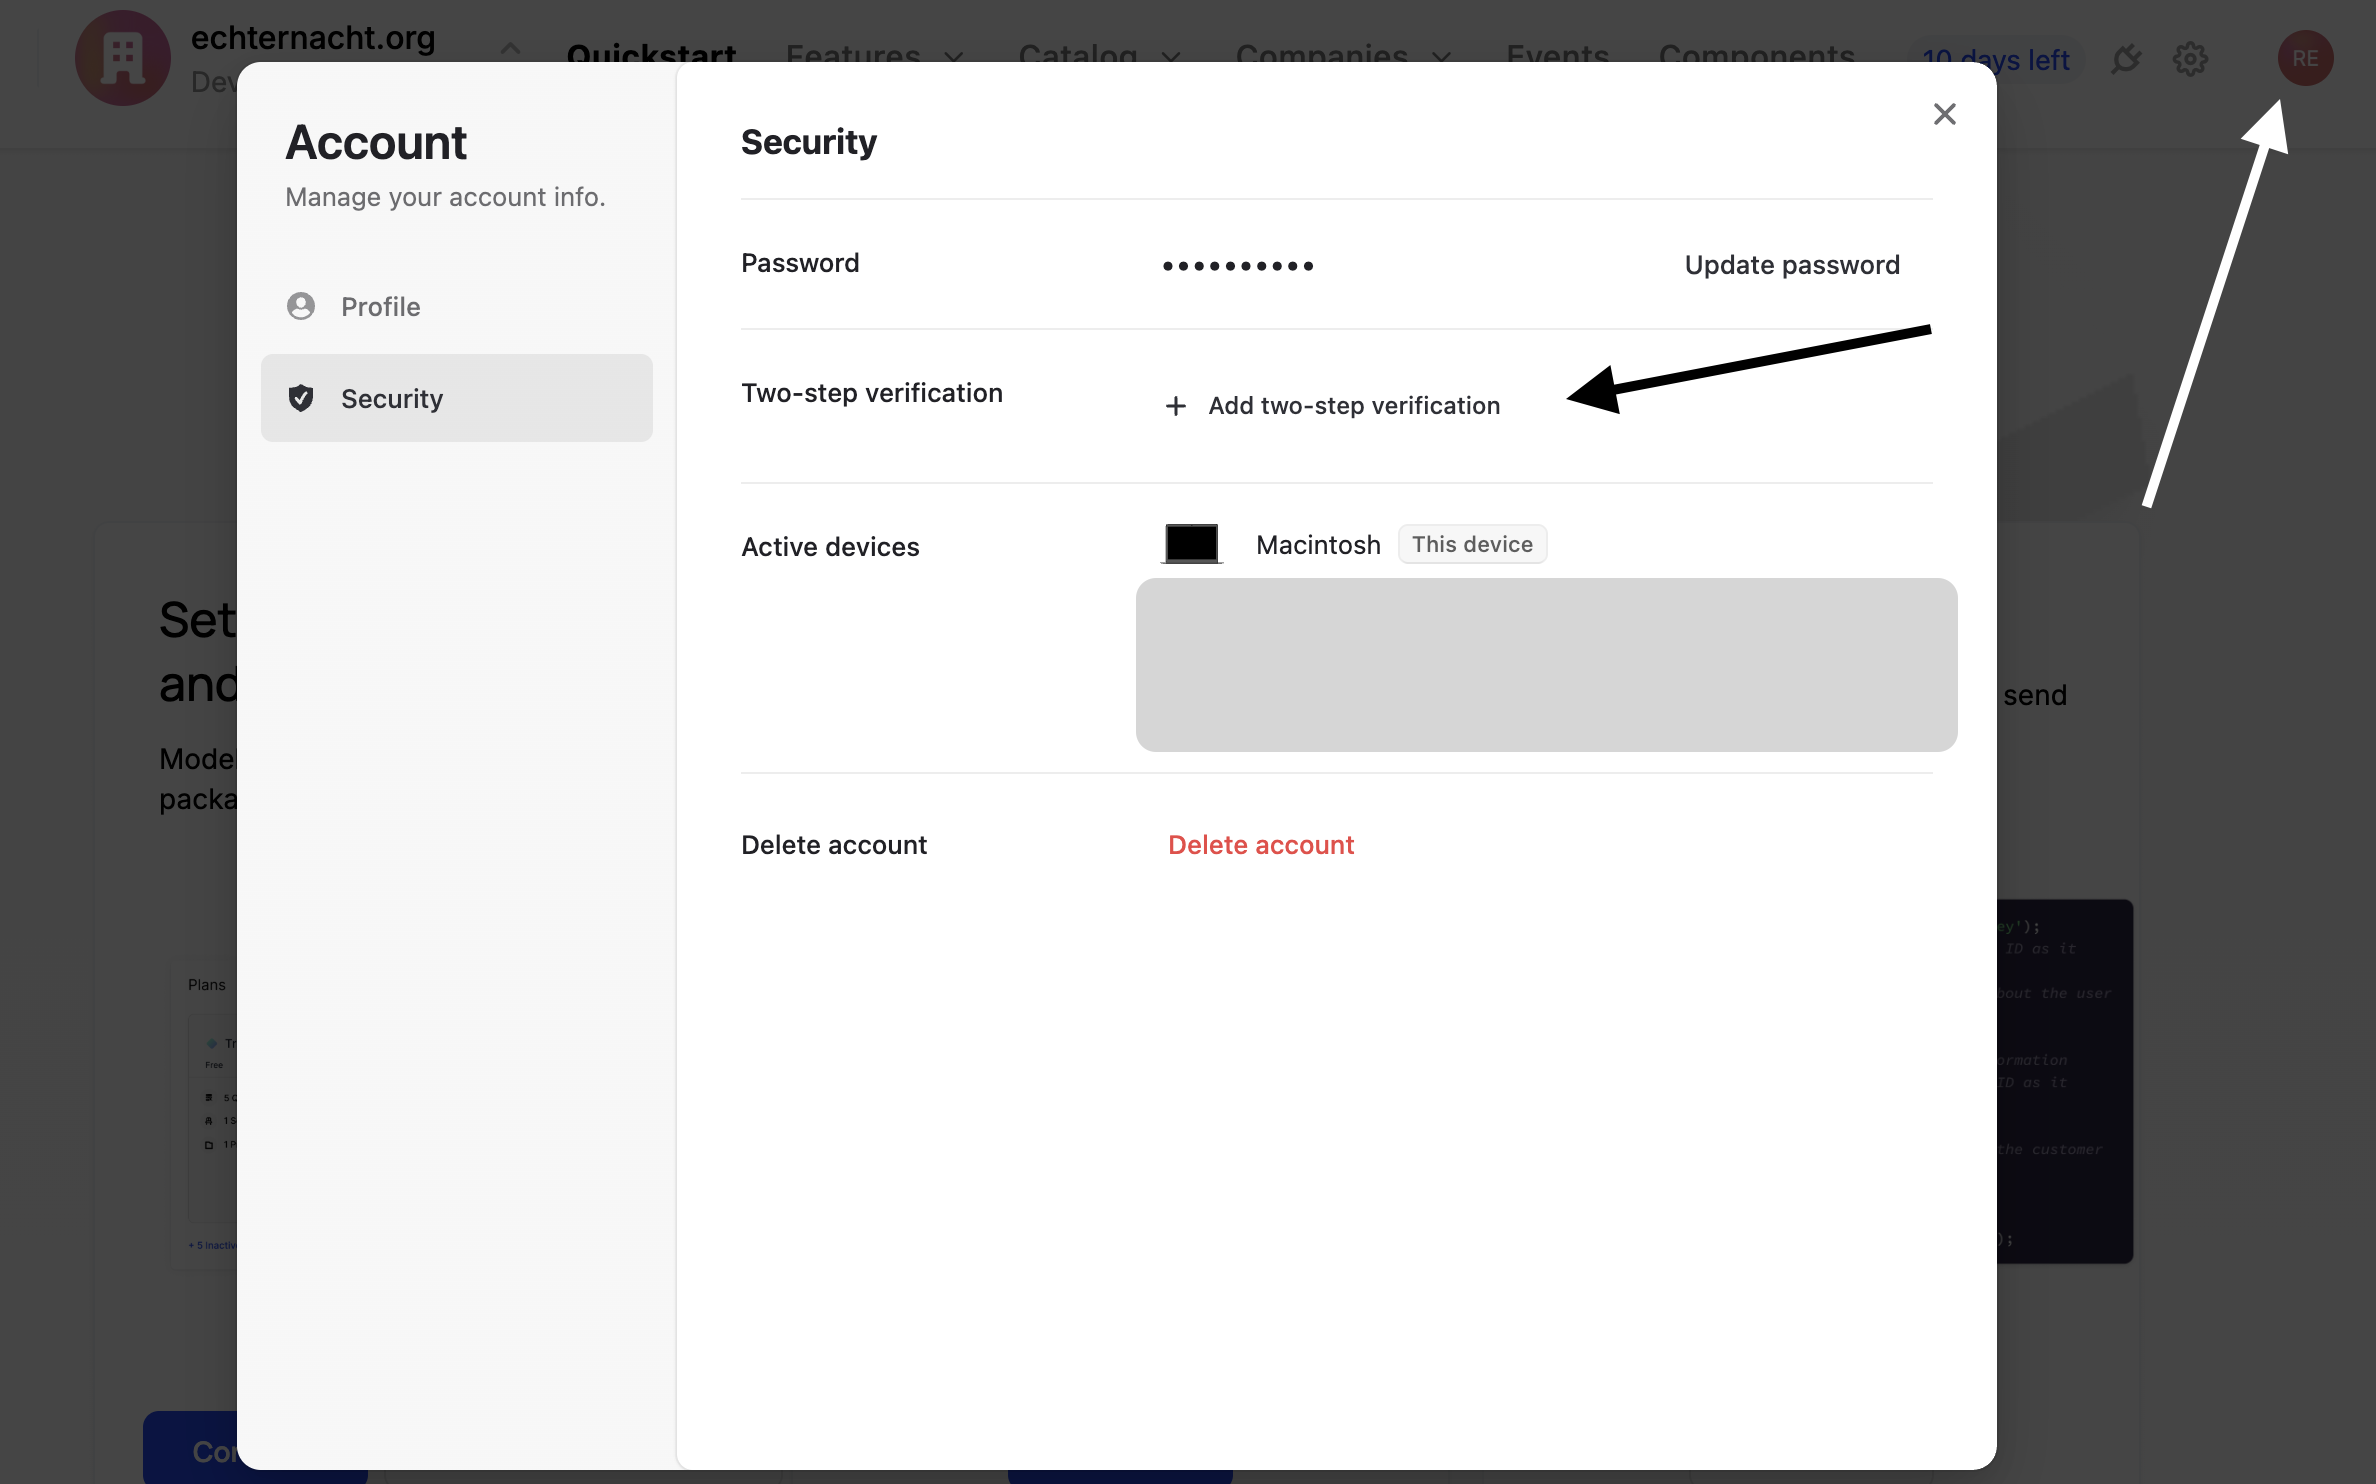
Task: Click the This device badge
Action: point(1471,543)
